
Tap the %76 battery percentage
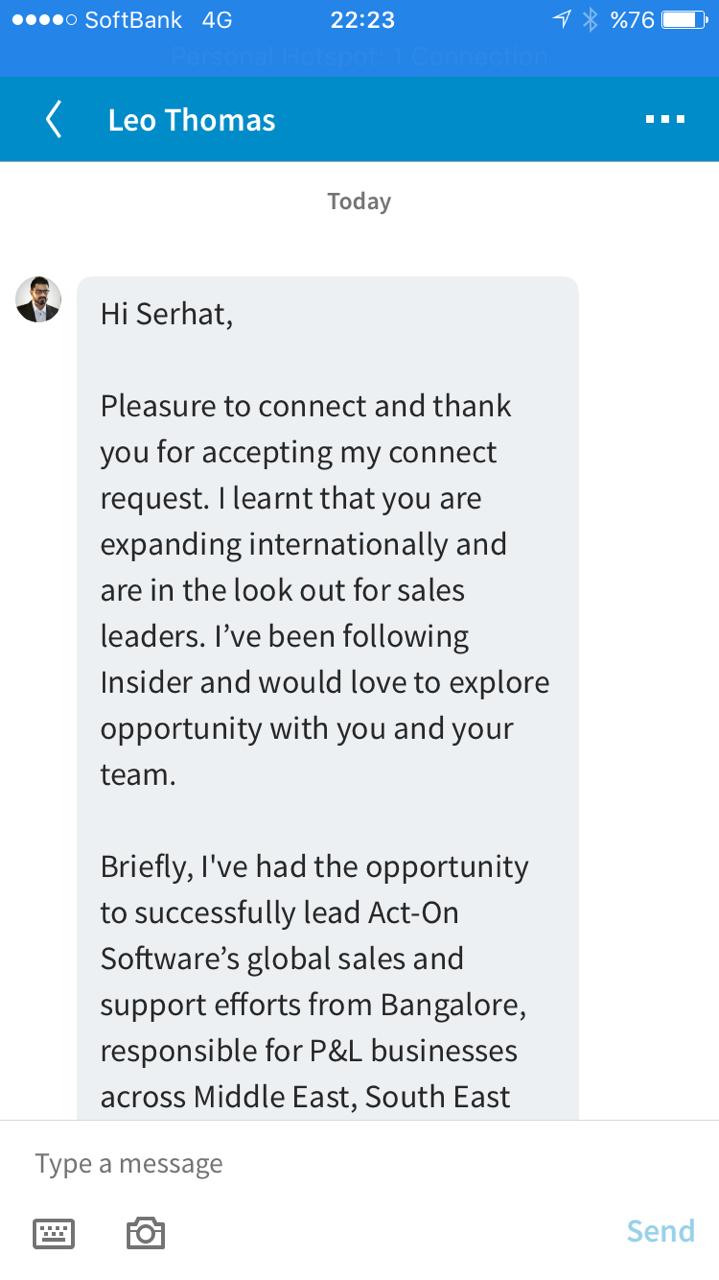click(x=632, y=20)
